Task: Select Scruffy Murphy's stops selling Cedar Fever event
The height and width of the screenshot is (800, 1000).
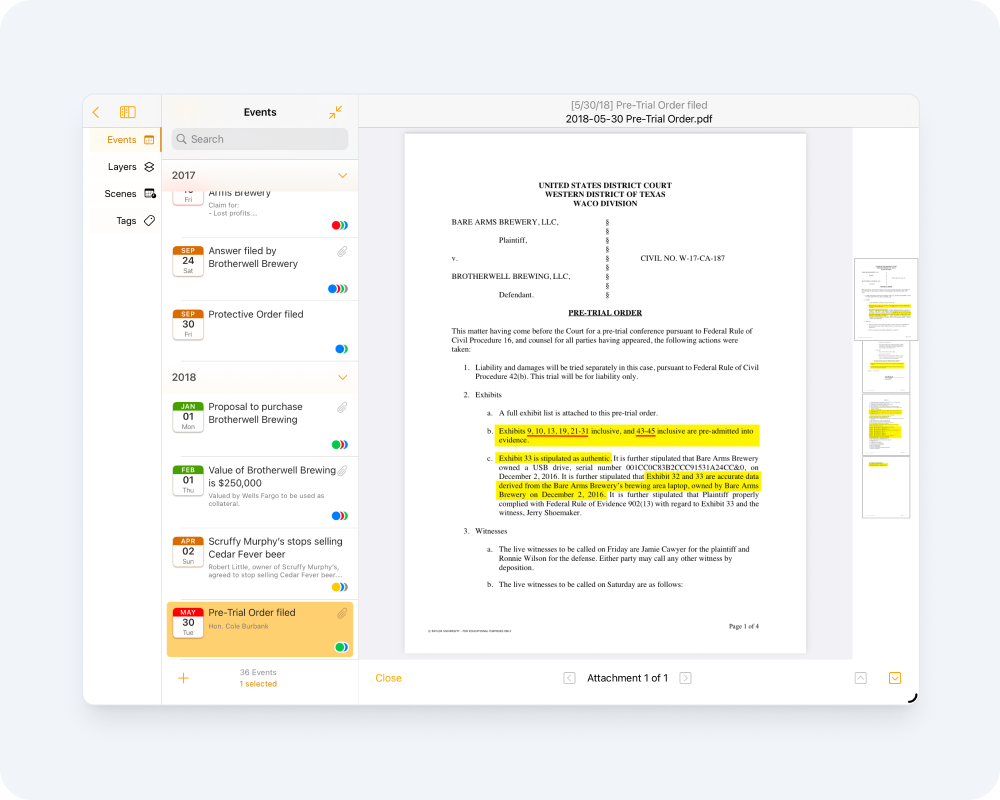Action: (x=260, y=563)
